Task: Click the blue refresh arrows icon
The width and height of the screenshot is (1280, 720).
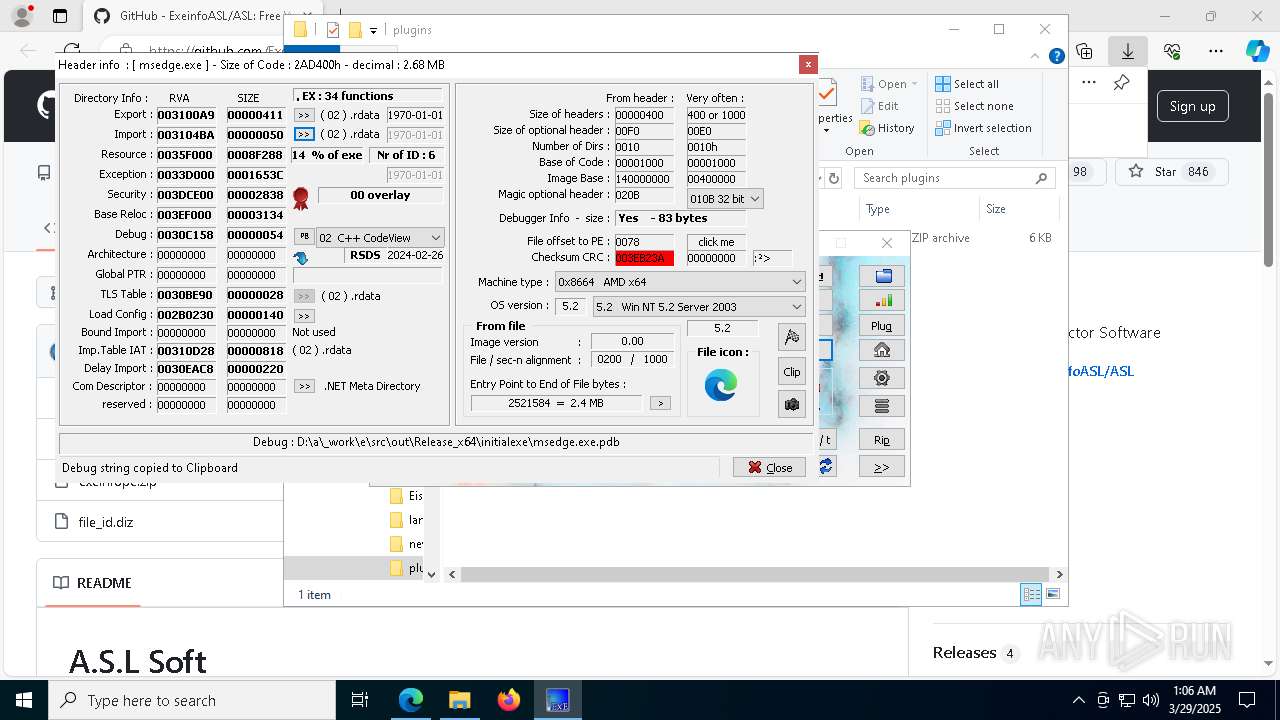Action: pyautogui.click(x=826, y=466)
